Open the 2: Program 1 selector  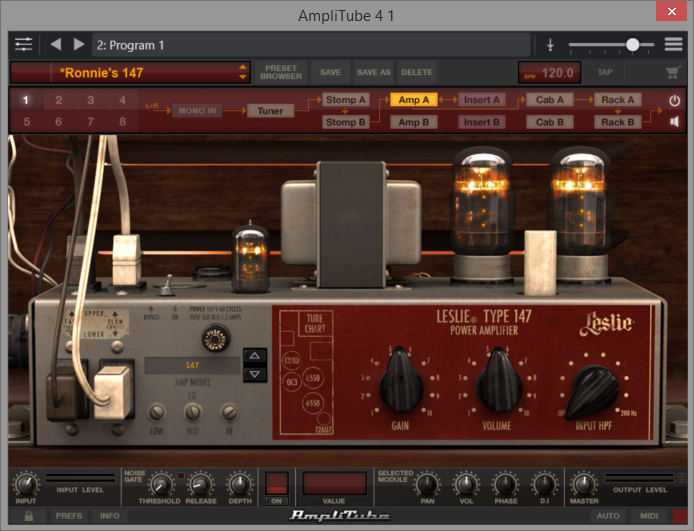(311, 45)
